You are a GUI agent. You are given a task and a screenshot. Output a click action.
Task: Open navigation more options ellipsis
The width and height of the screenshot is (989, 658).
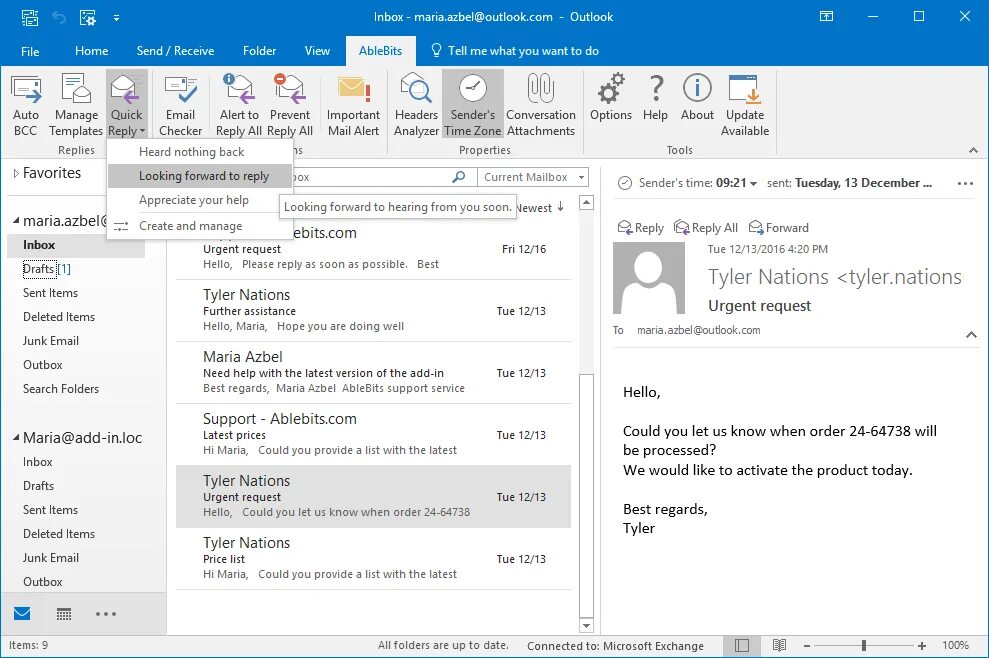(x=105, y=614)
